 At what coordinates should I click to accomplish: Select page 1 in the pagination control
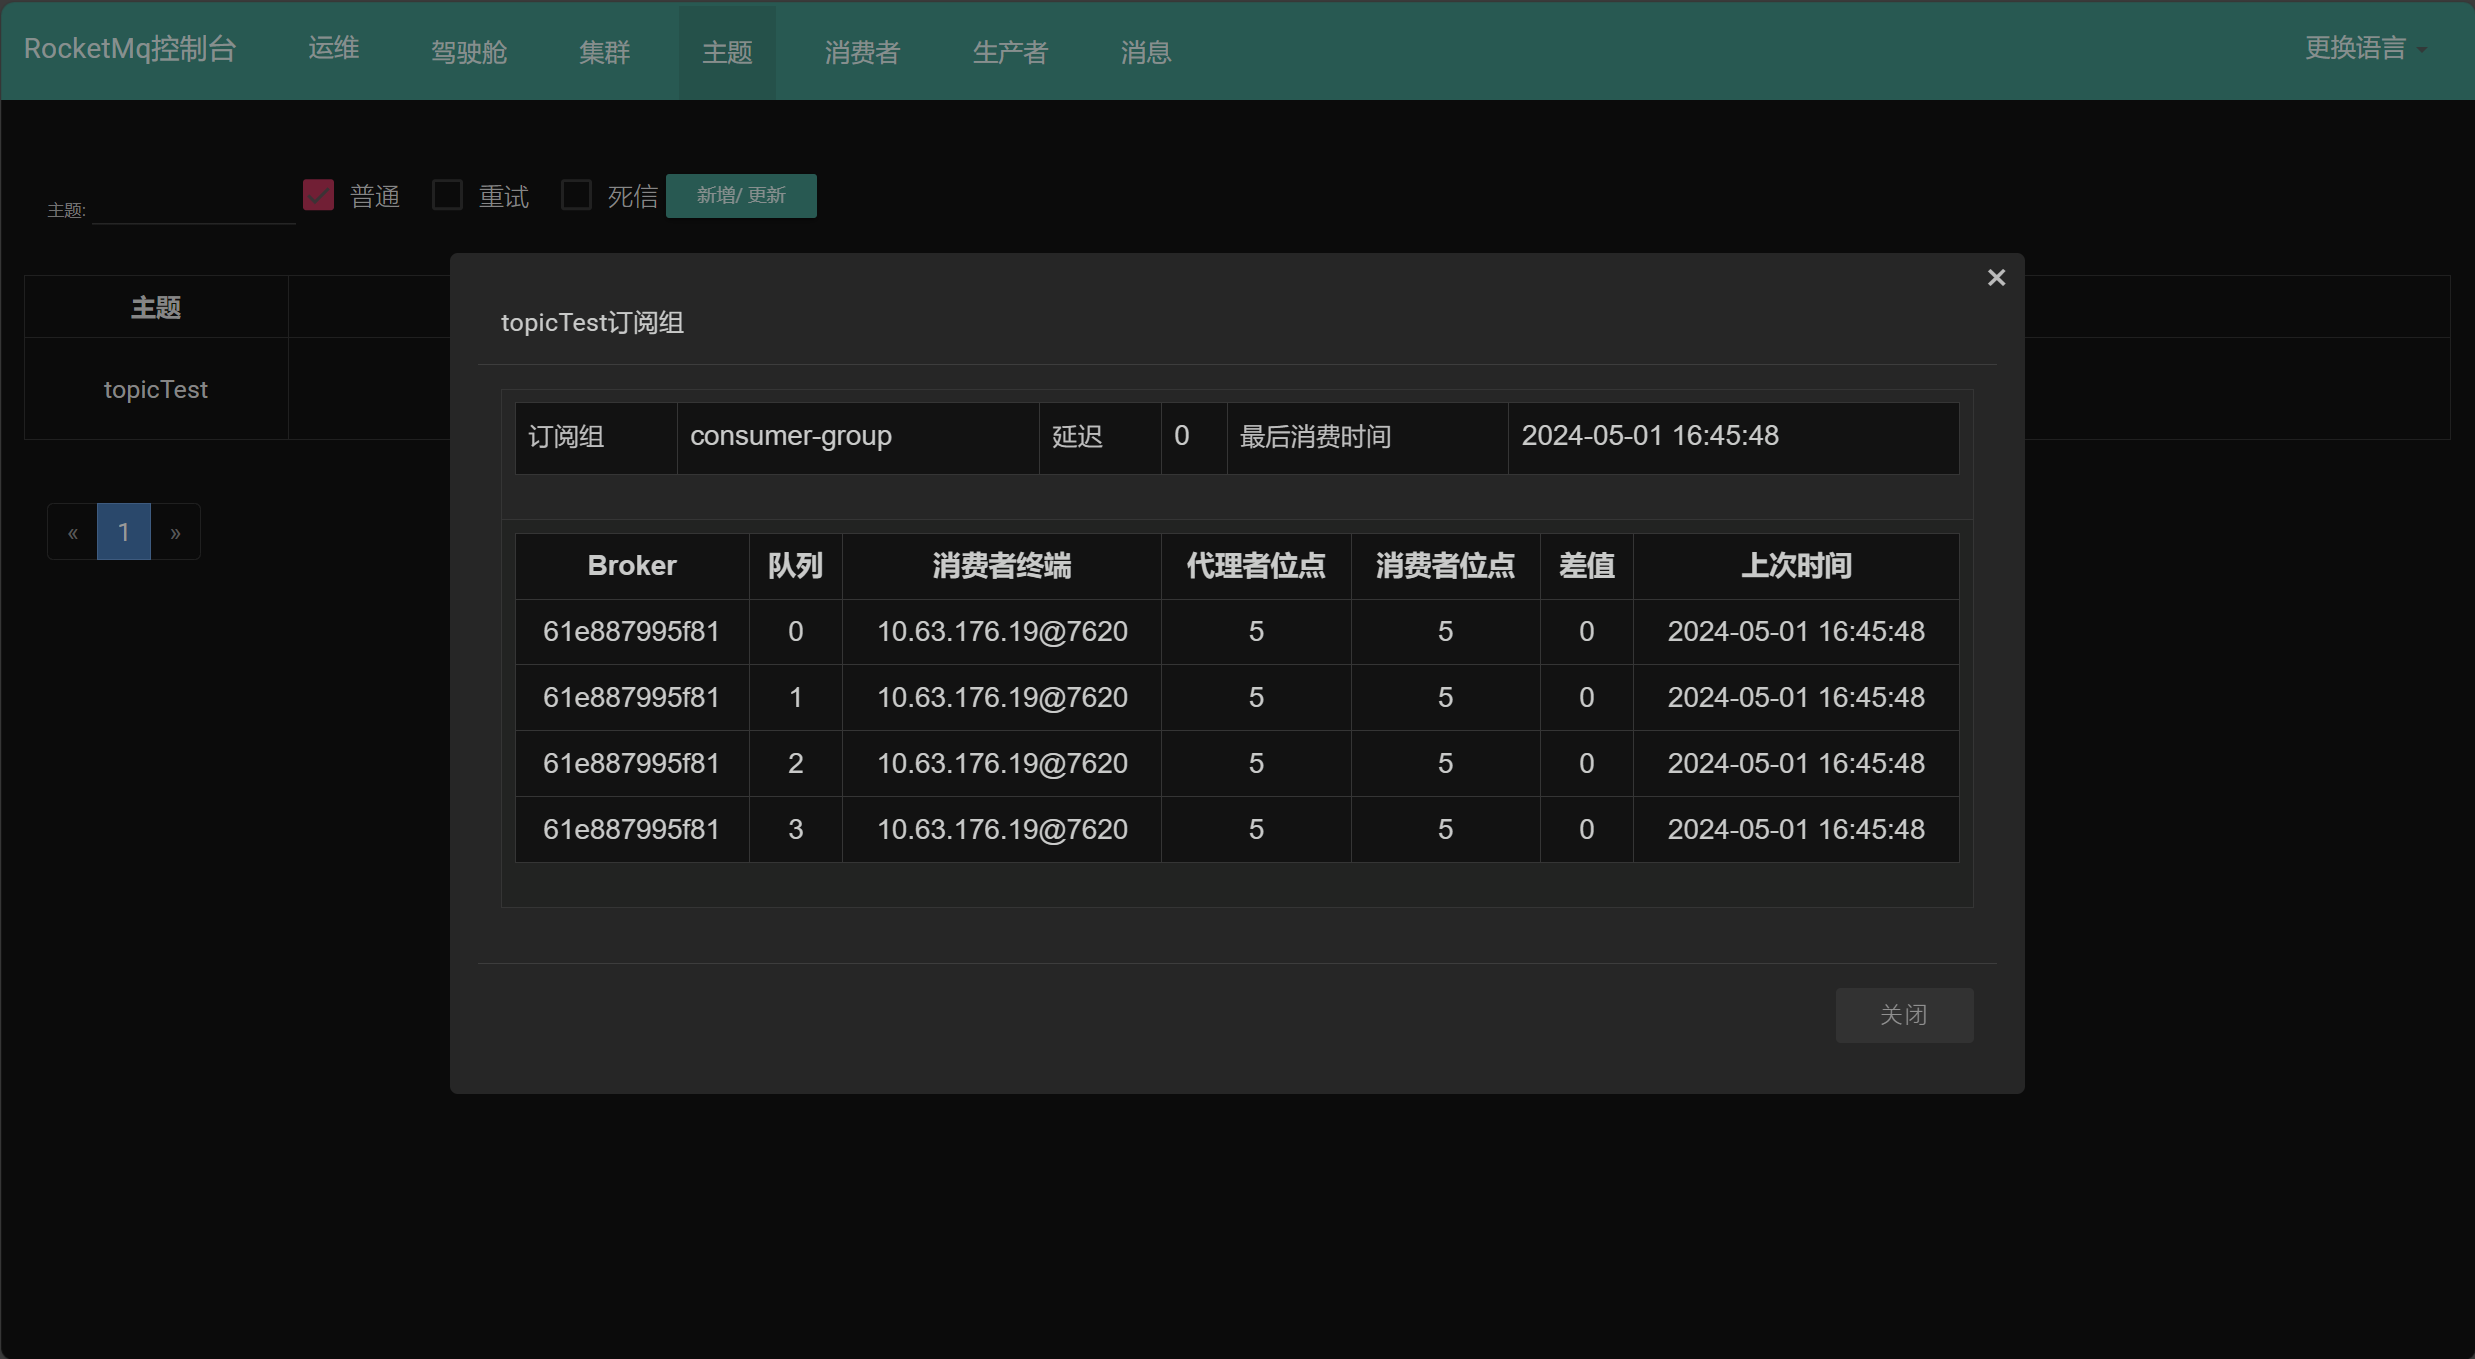pos(123,531)
